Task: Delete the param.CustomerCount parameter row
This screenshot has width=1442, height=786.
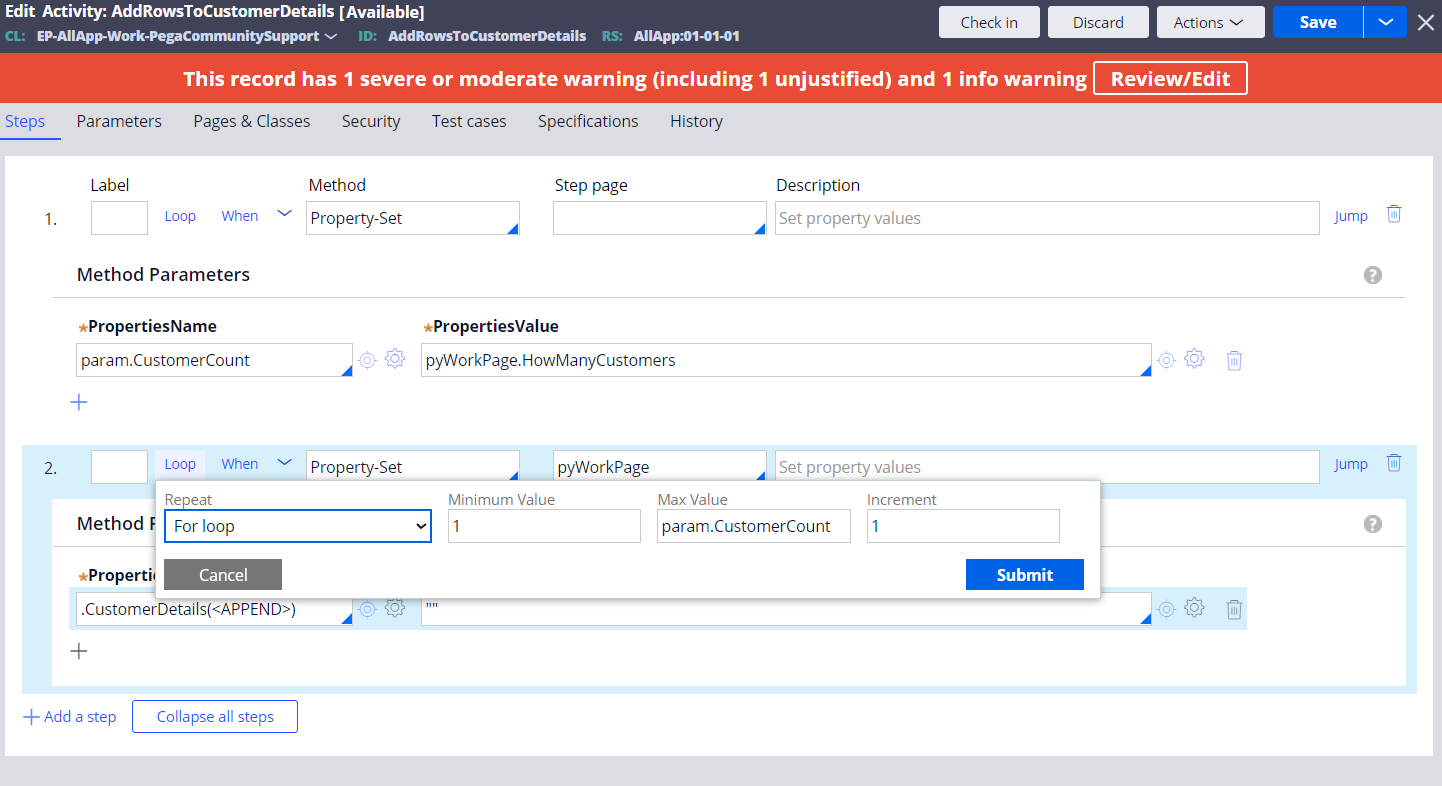Action: click(x=1234, y=361)
